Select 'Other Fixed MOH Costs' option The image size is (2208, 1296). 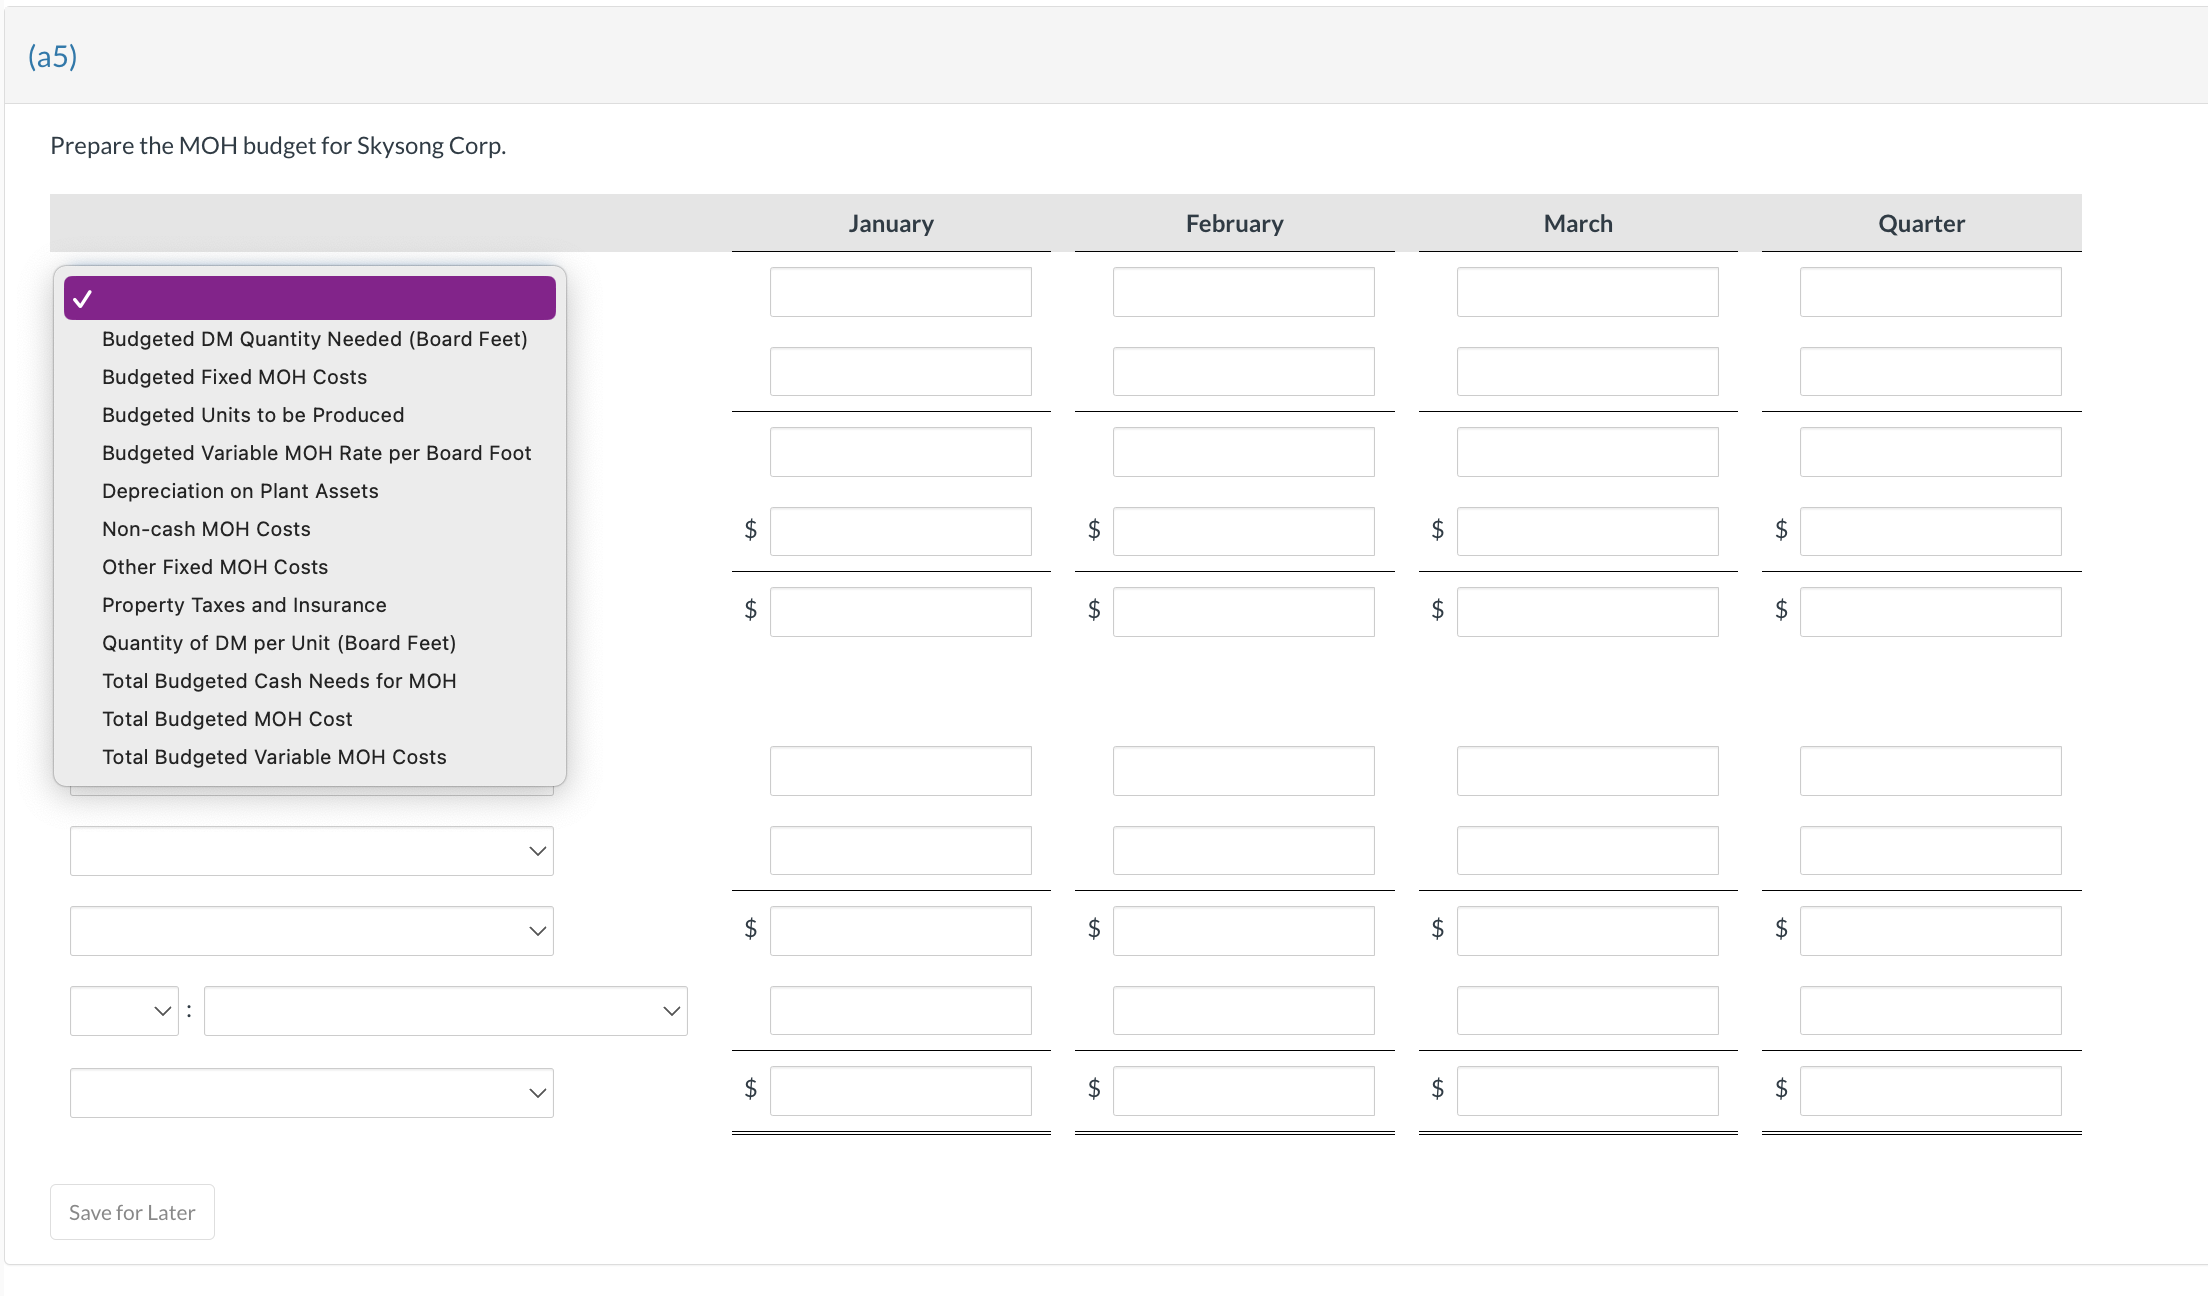[216, 566]
